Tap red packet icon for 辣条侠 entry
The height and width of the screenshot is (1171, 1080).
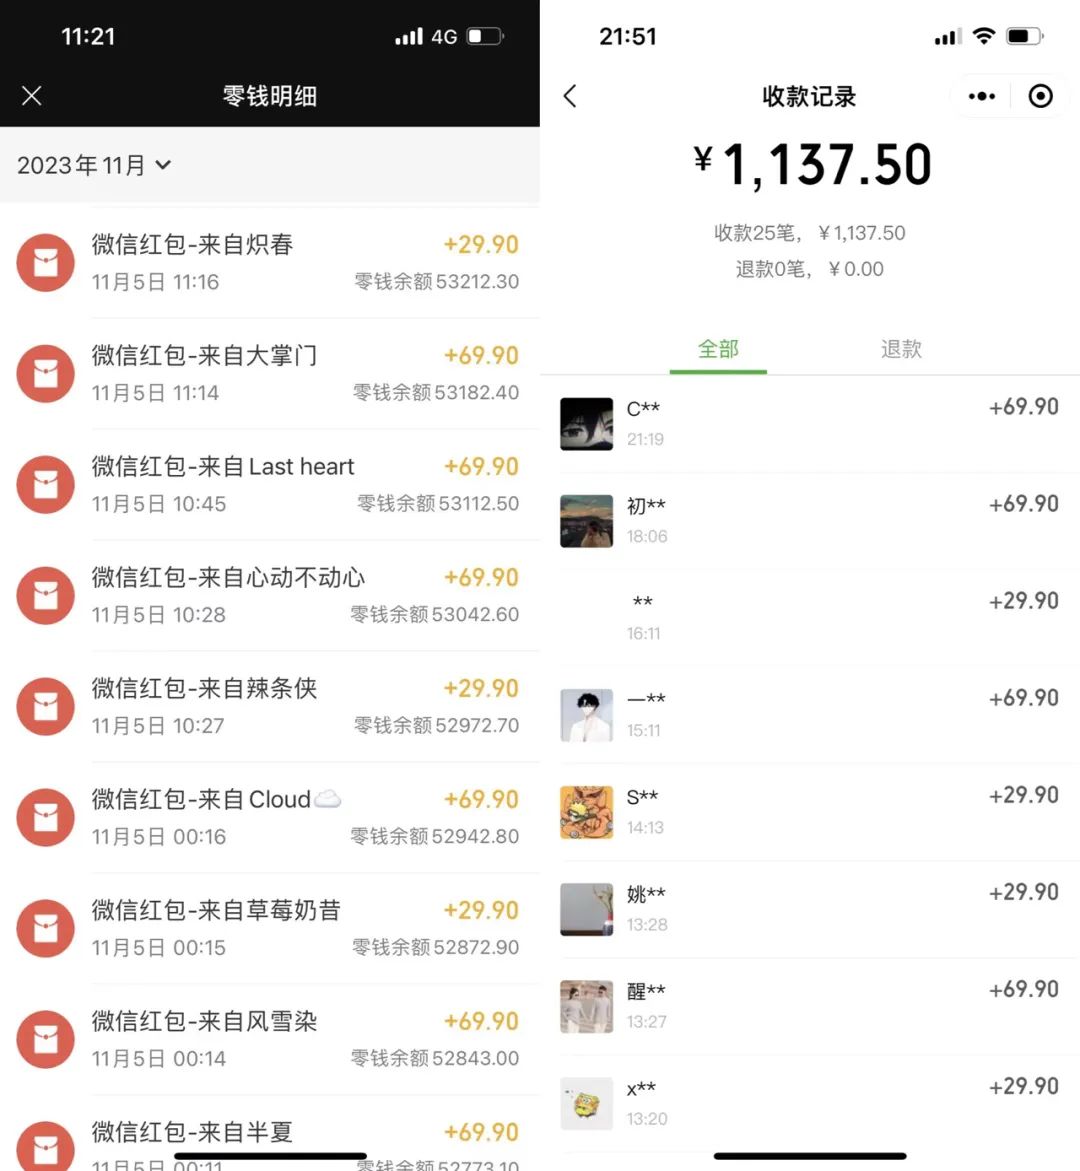pos(46,707)
